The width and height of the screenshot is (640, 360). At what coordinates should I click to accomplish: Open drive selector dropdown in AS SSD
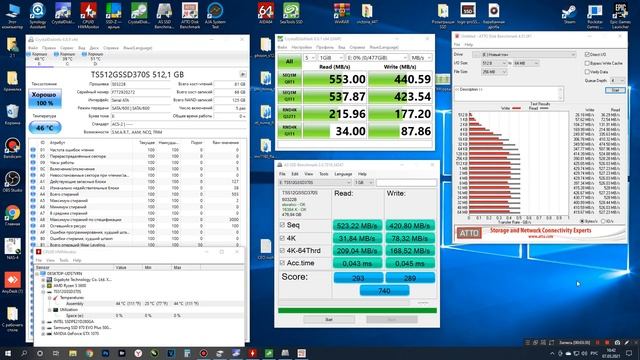tap(315, 182)
